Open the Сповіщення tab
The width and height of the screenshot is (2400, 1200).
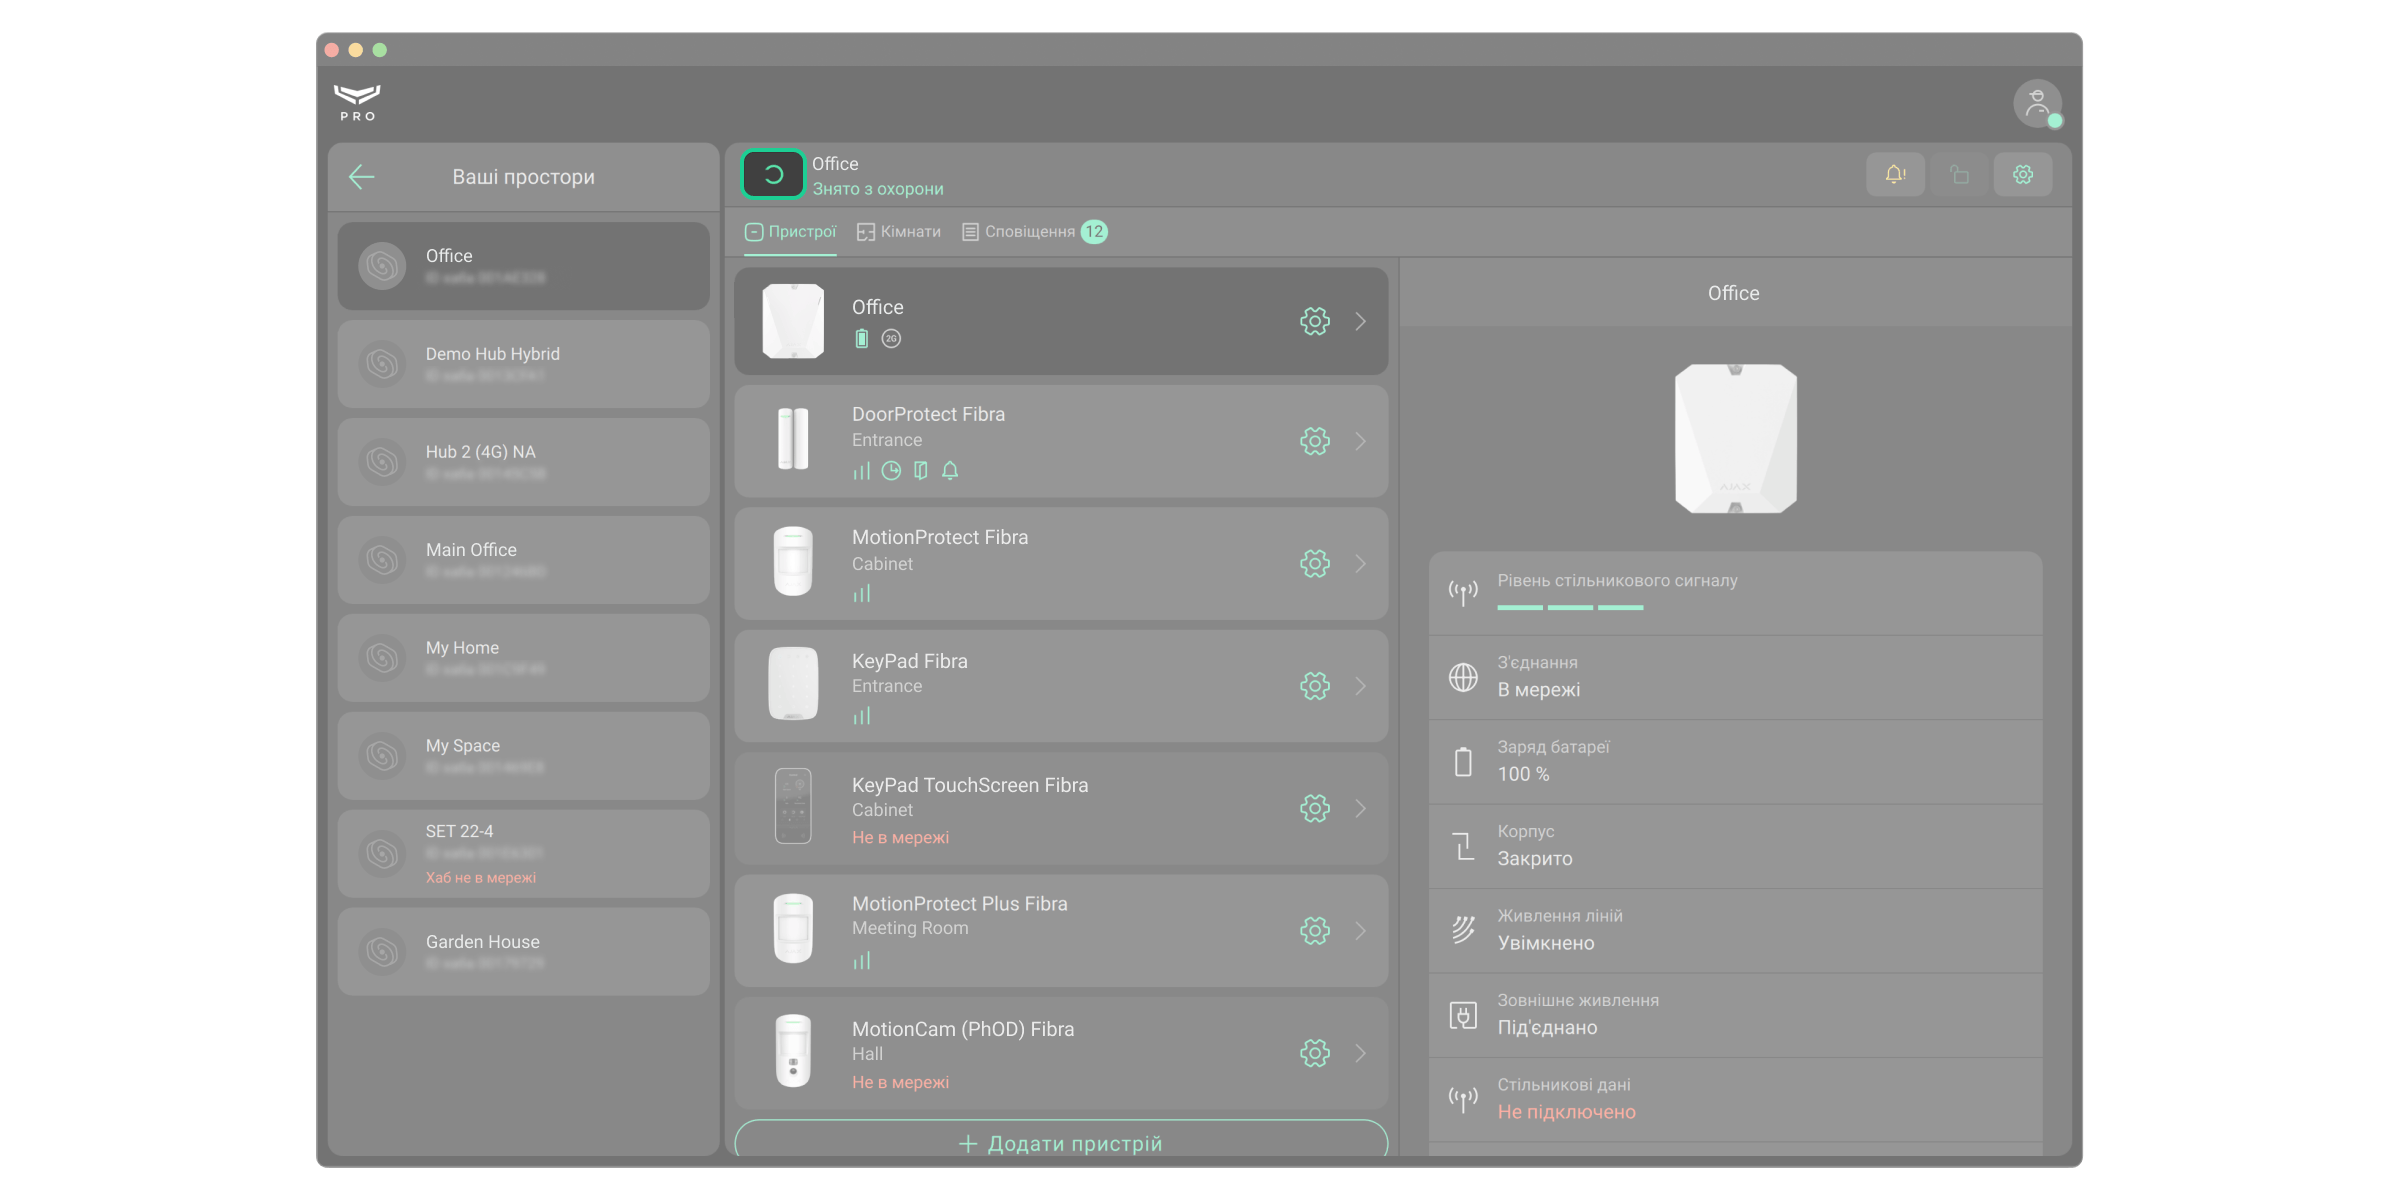[x=1034, y=232]
